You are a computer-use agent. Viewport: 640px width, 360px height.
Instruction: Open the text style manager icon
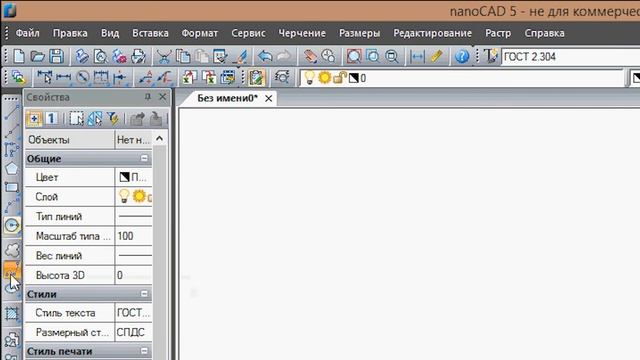pyautogui.click(x=491, y=56)
